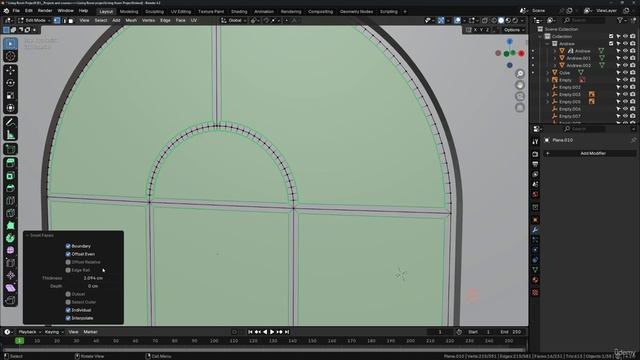The height and width of the screenshot is (360, 640).
Task: Select the Smooth tool
Action: click(x=11, y=250)
